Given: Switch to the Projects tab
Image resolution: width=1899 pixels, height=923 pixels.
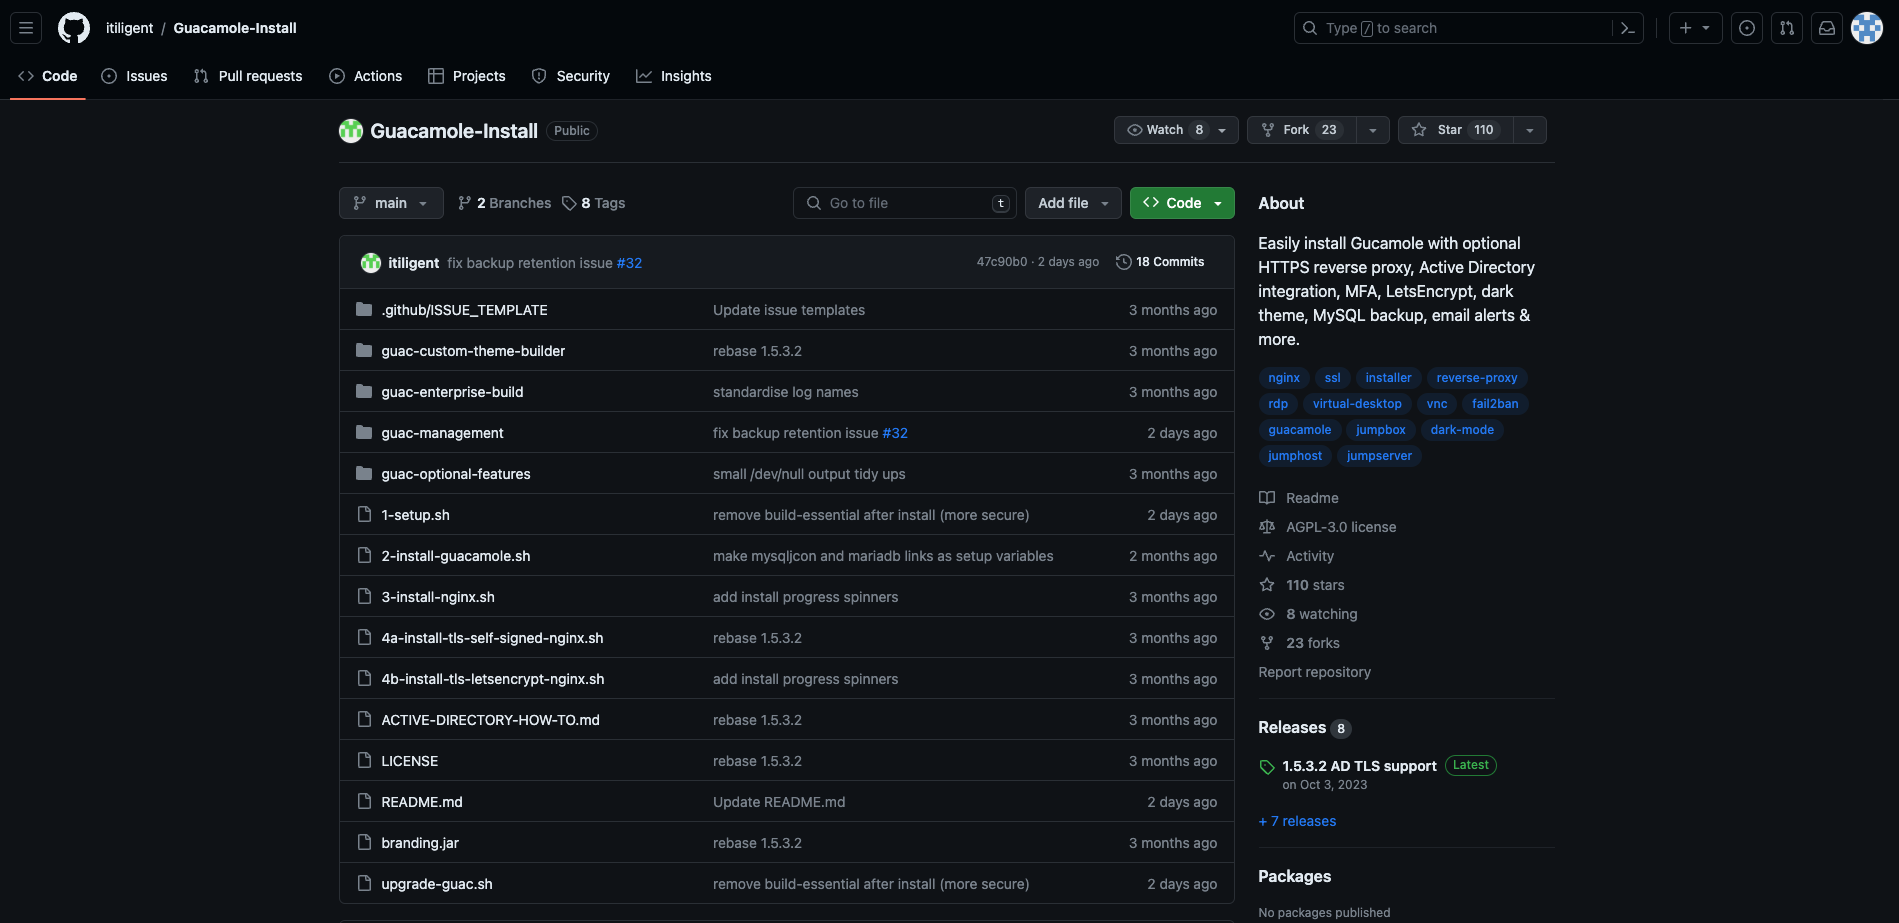Looking at the screenshot, I should coord(467,76).
